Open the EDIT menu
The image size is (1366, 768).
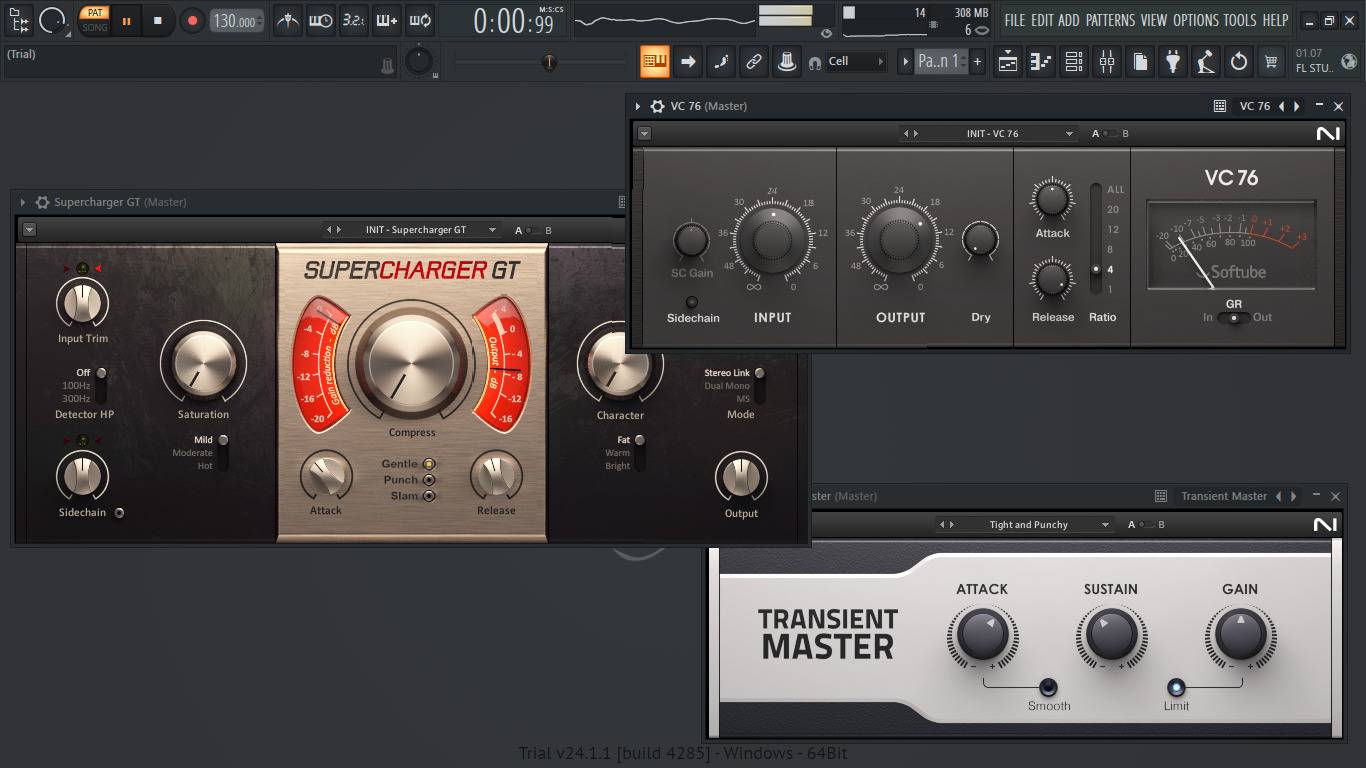coord(1042,20)
